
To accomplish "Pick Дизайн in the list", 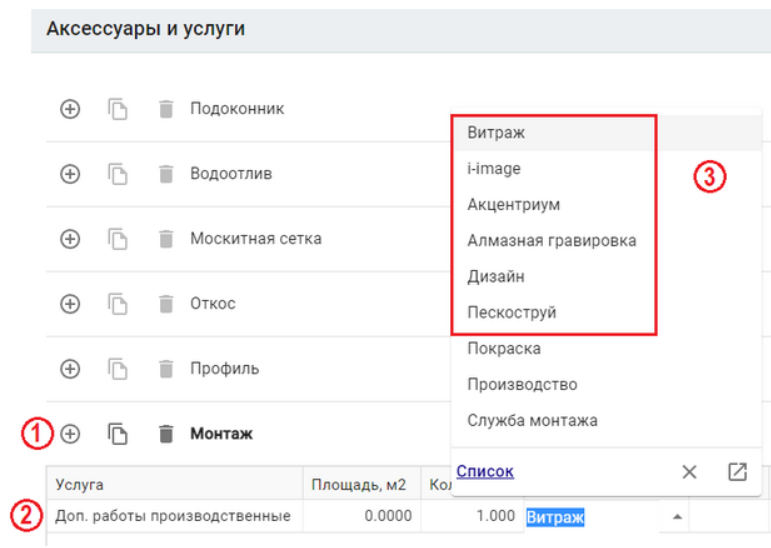I will pyautogui.click(x=606, y=276).
